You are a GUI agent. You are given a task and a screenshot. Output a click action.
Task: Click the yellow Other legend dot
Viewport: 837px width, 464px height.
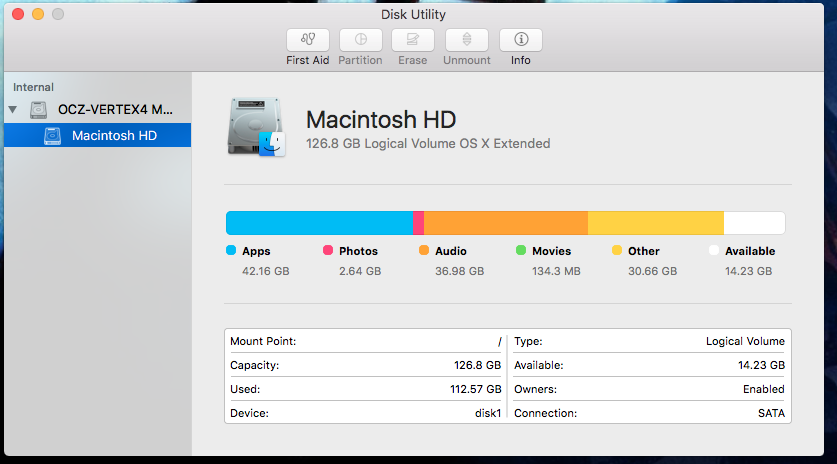(617, 250)
